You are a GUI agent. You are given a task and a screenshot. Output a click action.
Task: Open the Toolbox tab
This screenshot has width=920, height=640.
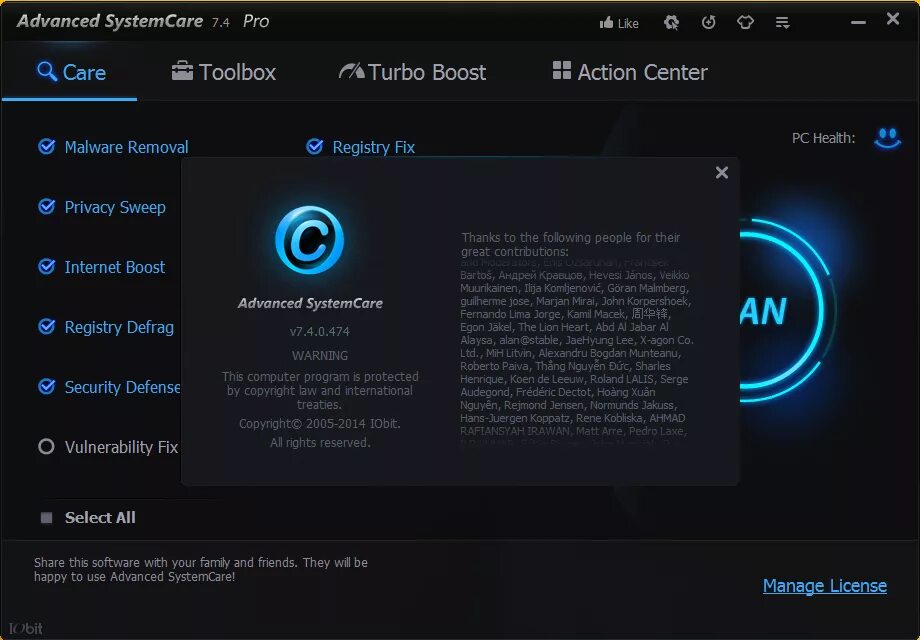[224, 72]
